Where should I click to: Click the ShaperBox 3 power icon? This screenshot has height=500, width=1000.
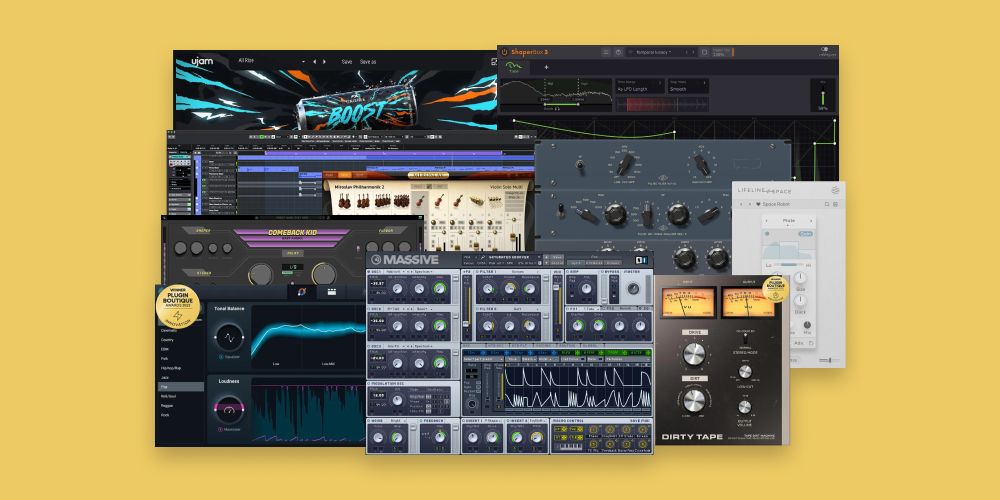(x=504, y=52)
